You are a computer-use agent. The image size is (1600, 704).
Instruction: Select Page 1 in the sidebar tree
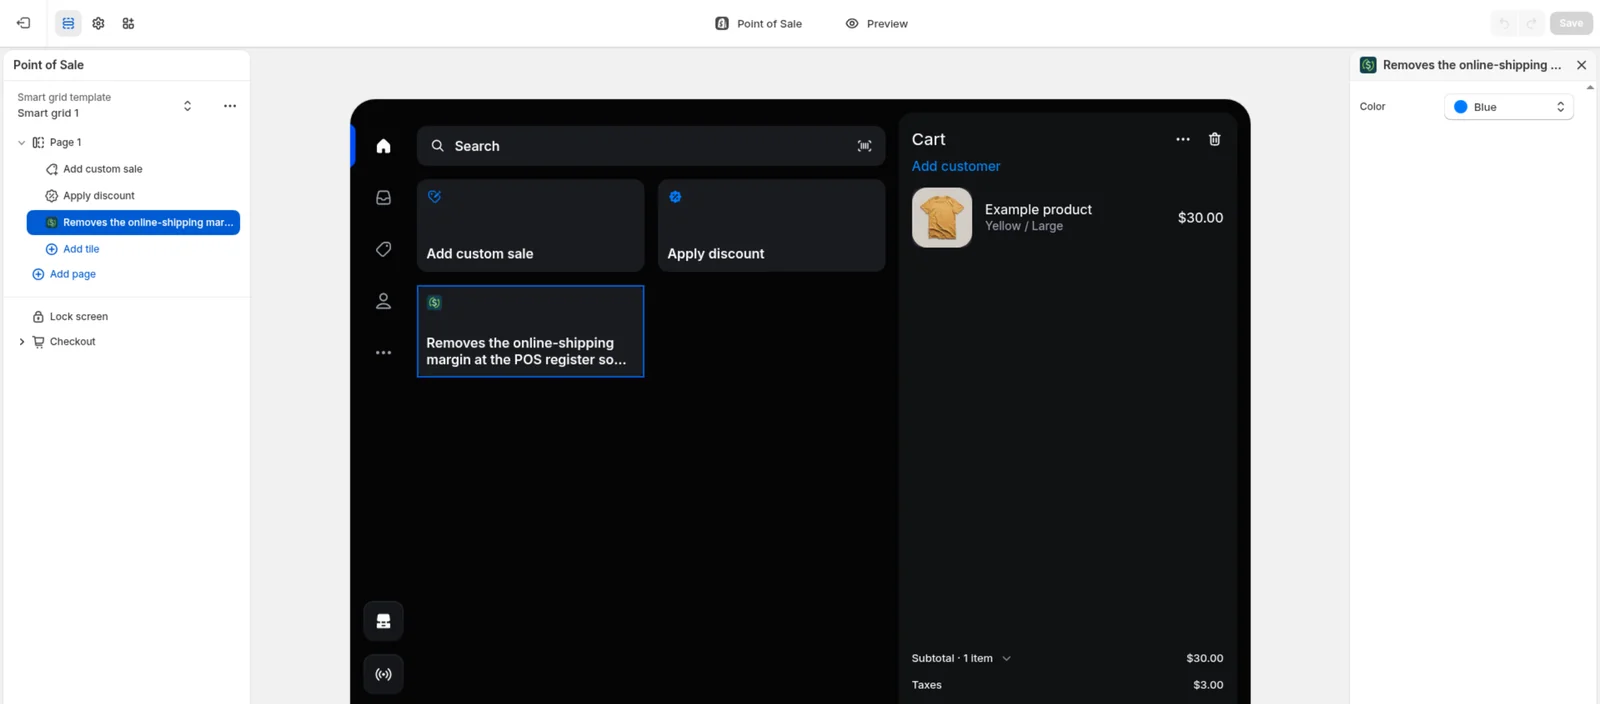click(66, 142)
